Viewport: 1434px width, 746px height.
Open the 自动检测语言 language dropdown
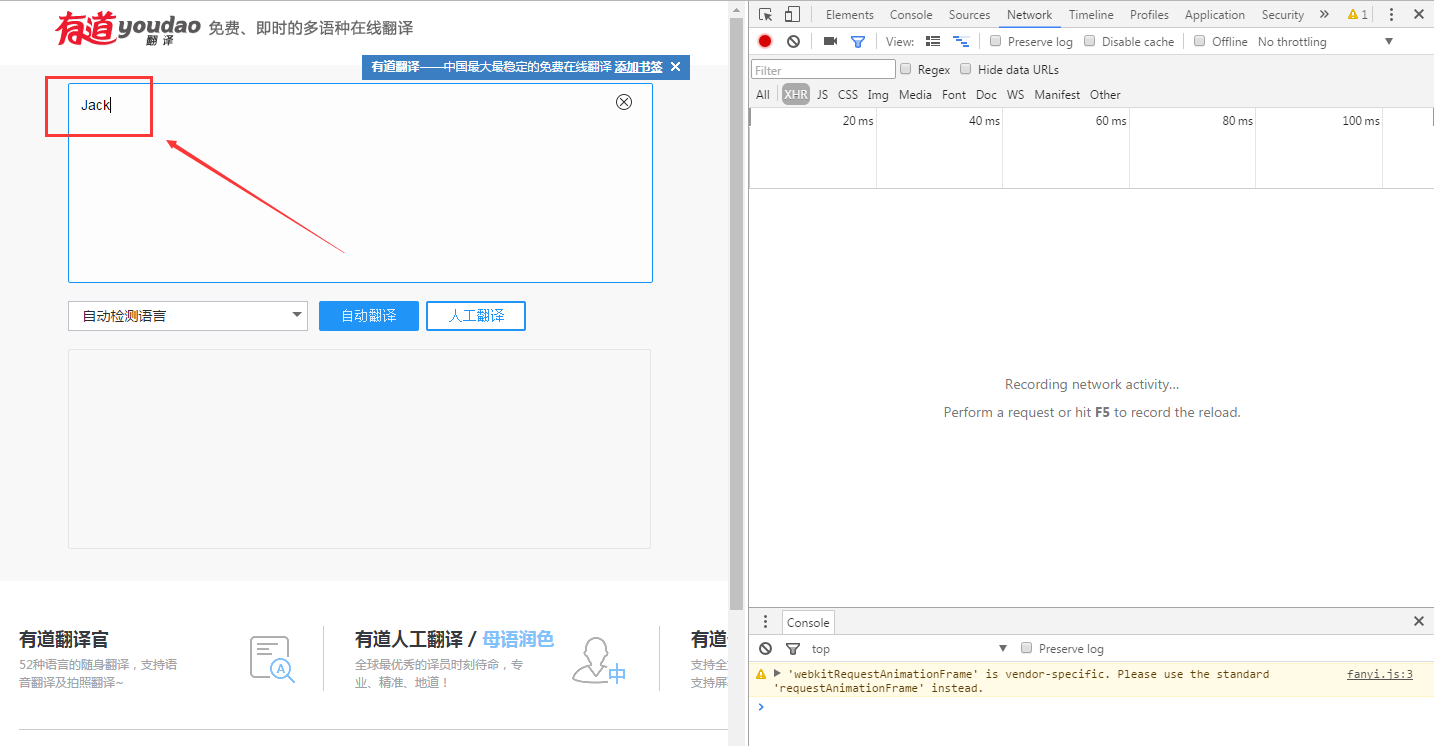coord(187,315)
